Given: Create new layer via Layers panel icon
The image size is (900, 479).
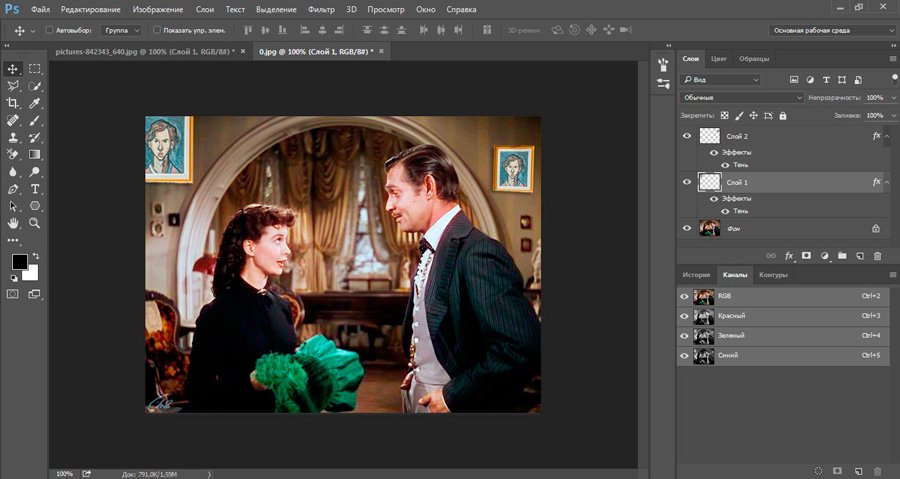Looking at the screenshot, I should point(859,256).
